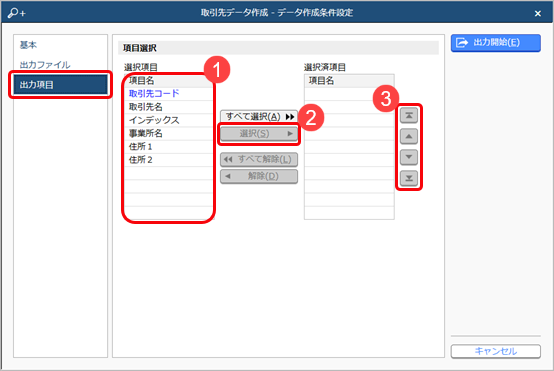Click the すべて解除(L) button
Screen dimensions: 554x371
coord(259,159)
